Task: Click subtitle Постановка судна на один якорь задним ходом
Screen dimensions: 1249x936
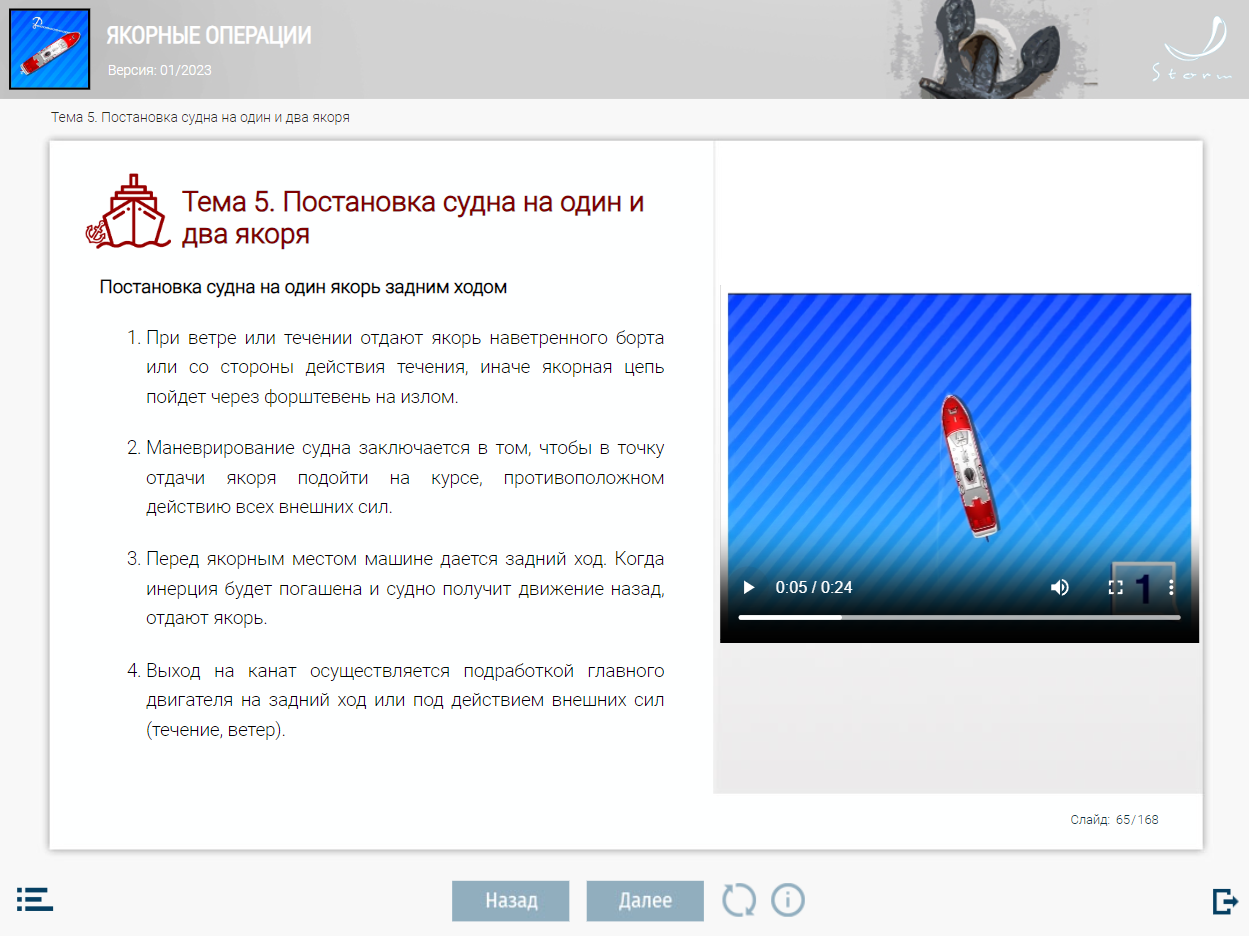Action: pyautogui.click(x=303, y=287)
